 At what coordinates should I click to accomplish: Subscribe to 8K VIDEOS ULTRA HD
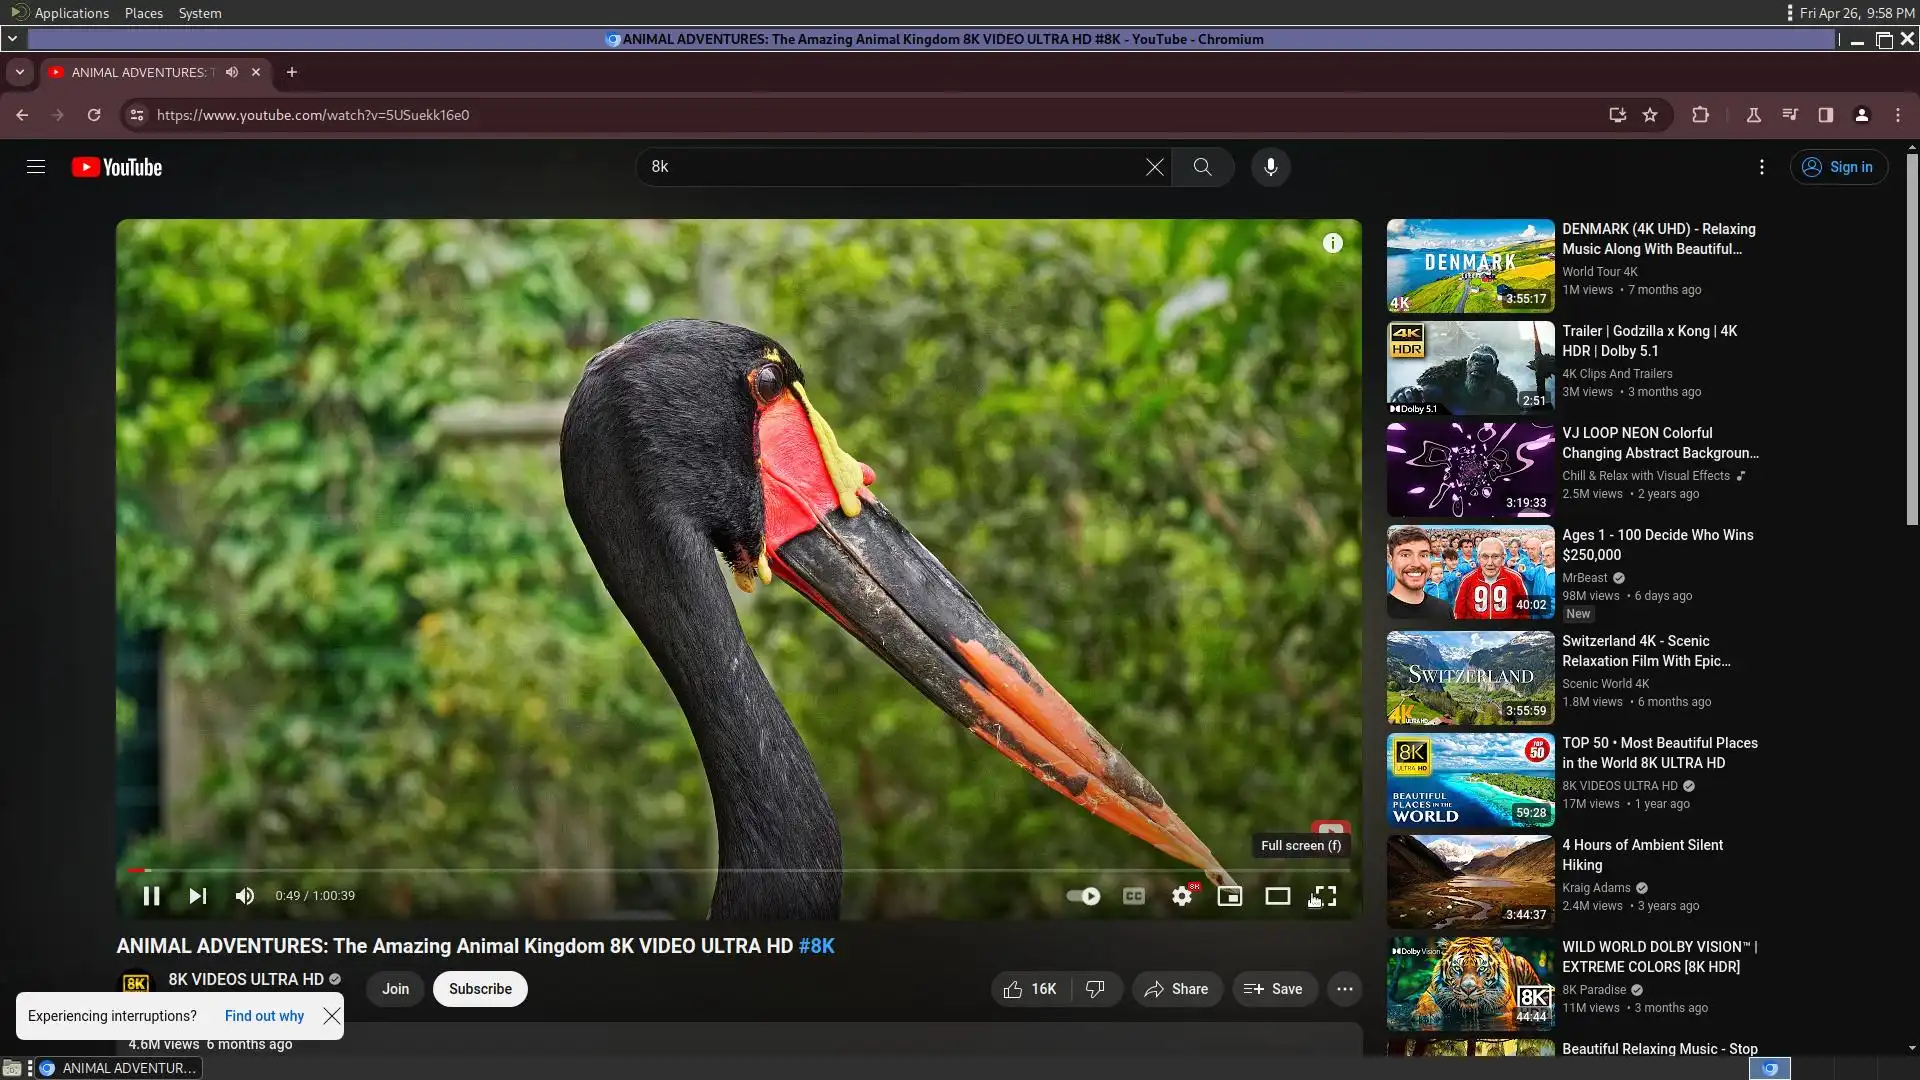[x=480, y=989]
